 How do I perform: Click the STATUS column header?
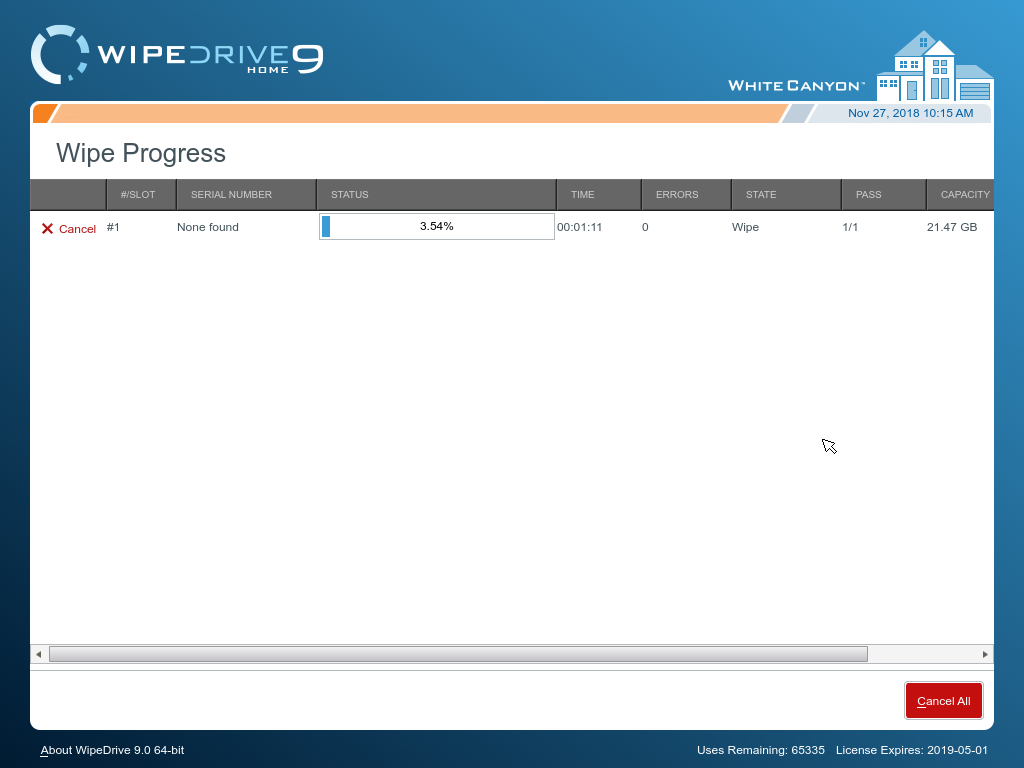click(x=436, y=195)
